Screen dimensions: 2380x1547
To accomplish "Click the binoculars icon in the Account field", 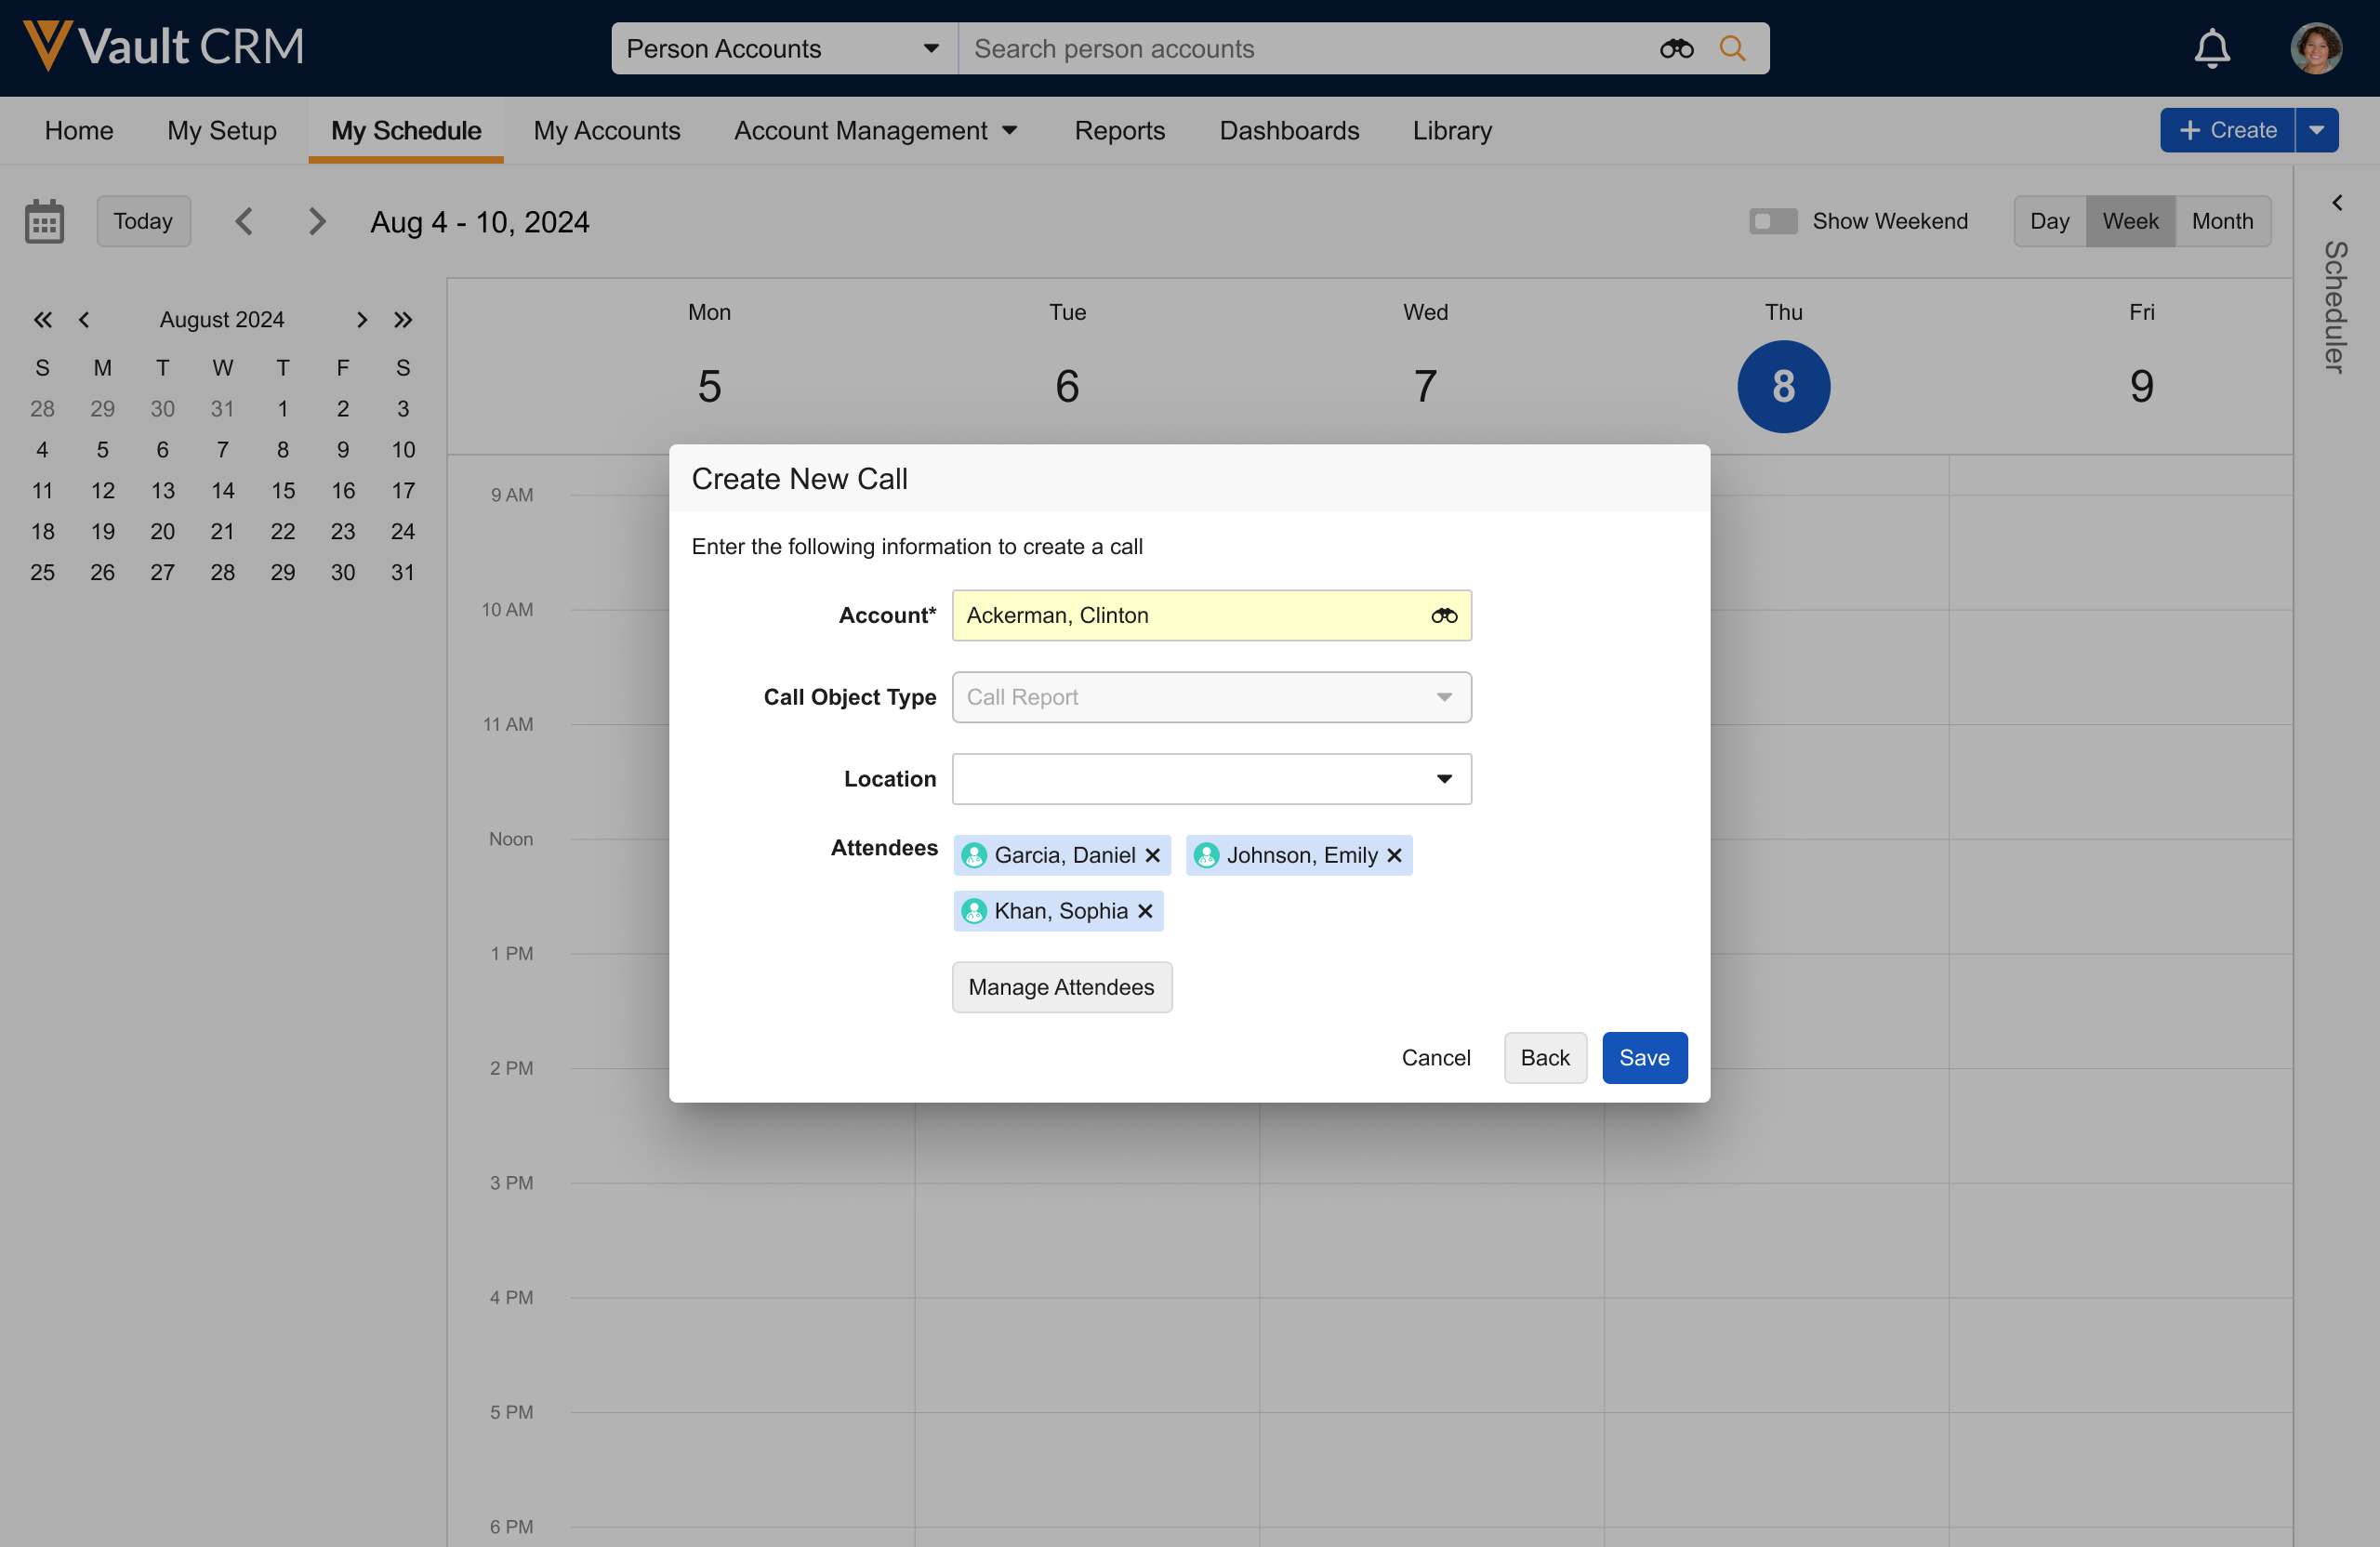I will coord(1443,615).
